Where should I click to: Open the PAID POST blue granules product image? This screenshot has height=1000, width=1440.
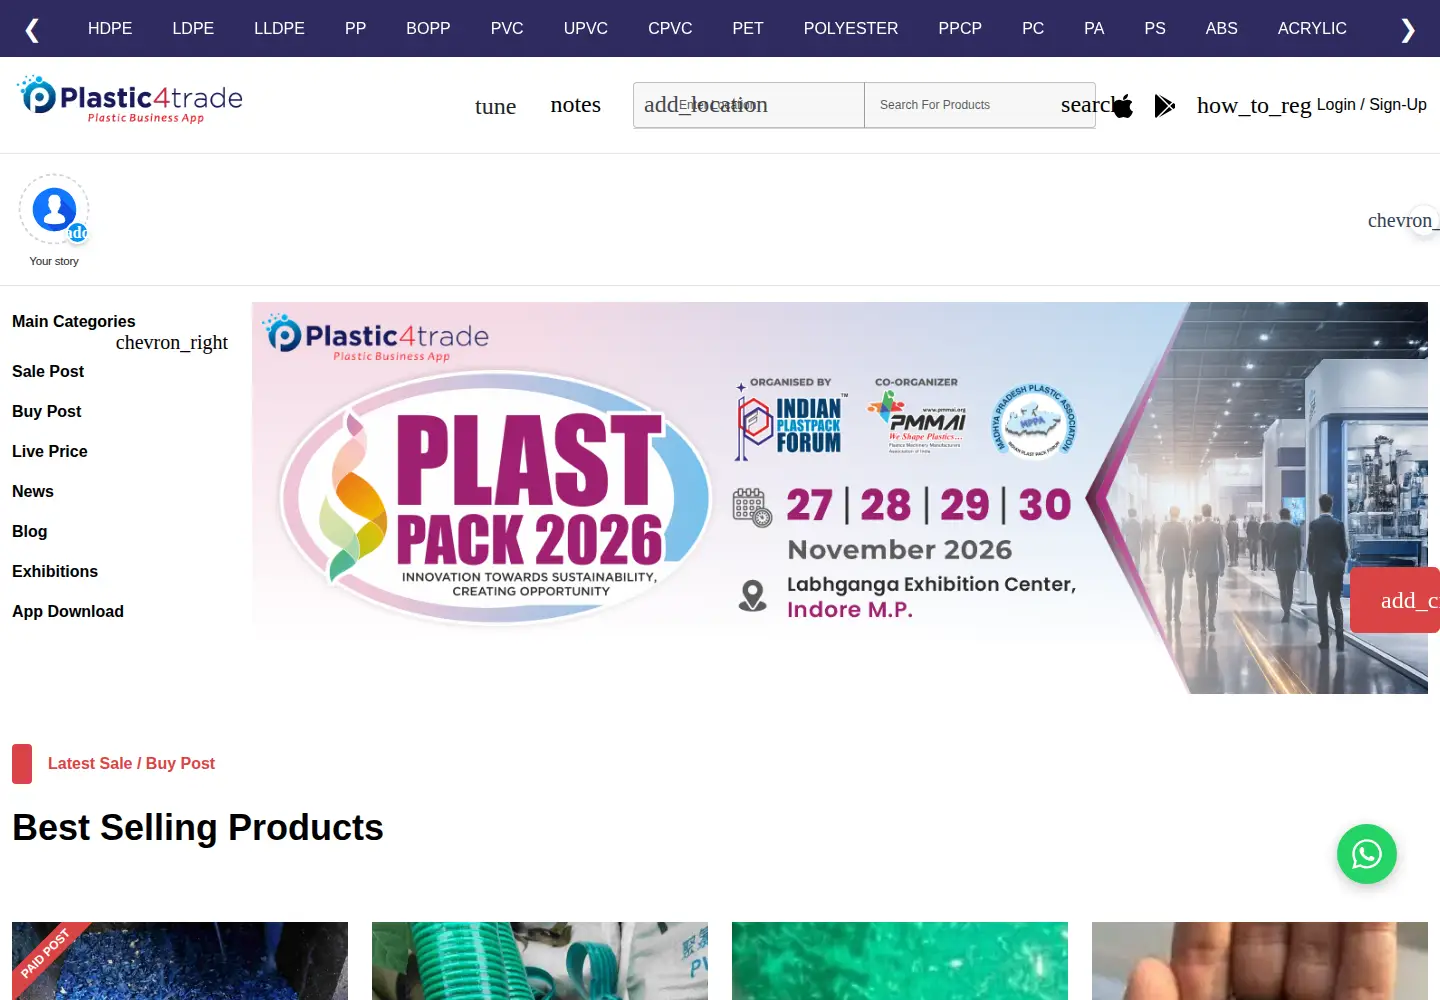180,961
